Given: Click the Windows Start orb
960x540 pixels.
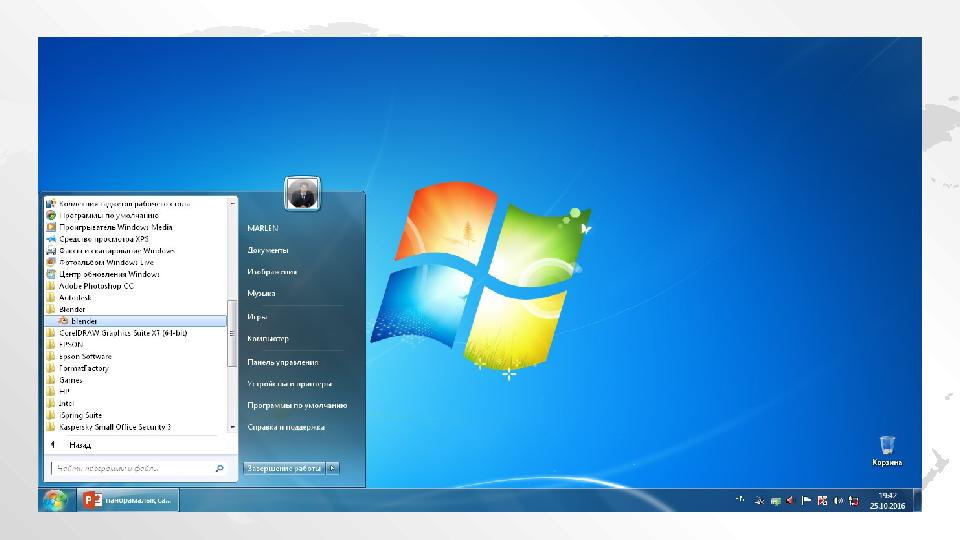Looking at the screenshot, I should pos(55,500).
